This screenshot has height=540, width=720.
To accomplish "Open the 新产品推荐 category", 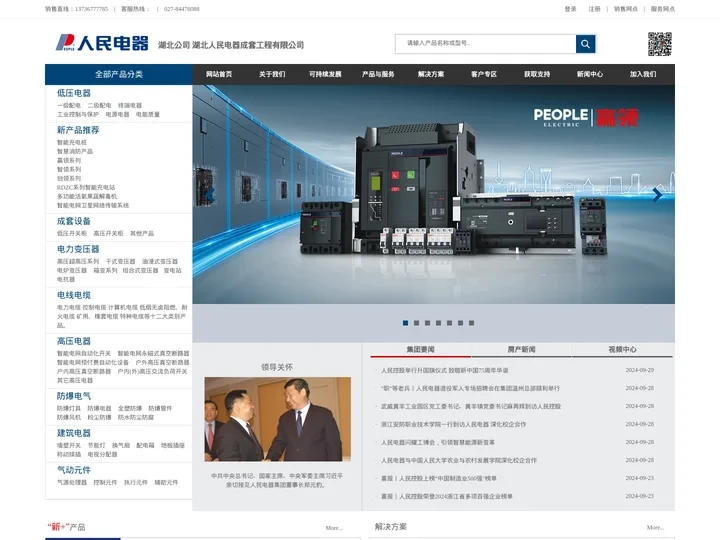I will 78,130.
